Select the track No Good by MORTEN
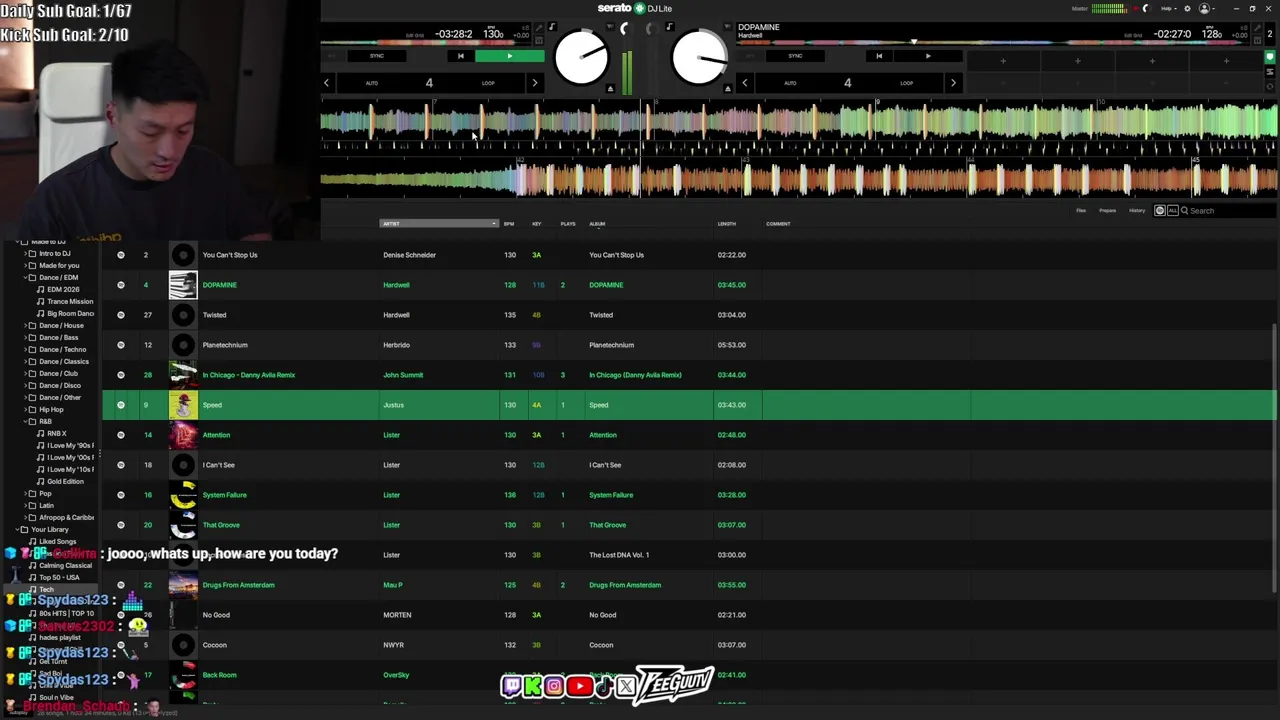This screenshot has height=720, width=1280. tap(689, 615)
